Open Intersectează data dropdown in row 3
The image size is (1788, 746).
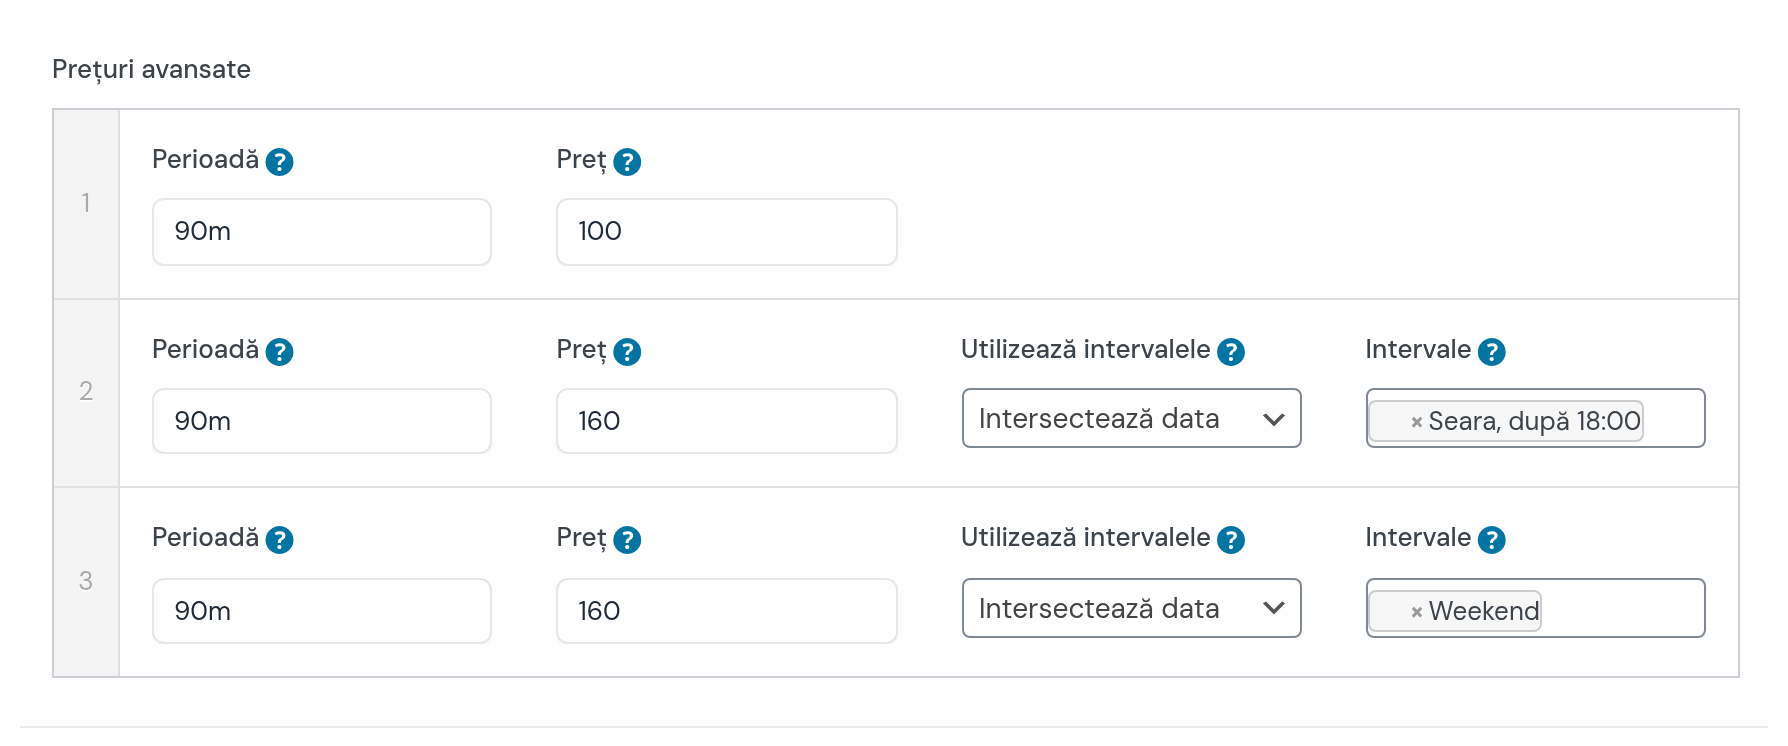tap(1131, 608)
